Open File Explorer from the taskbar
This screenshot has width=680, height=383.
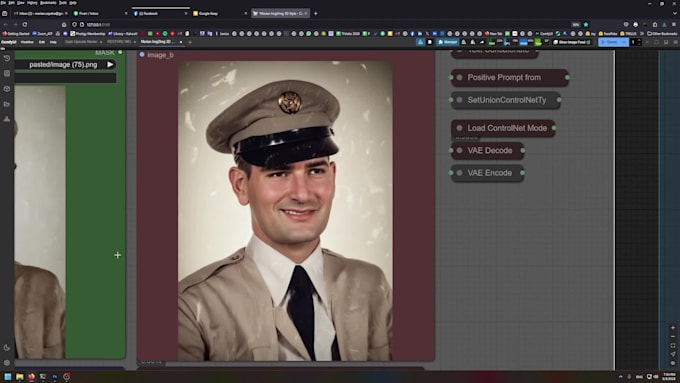point(20,376)
